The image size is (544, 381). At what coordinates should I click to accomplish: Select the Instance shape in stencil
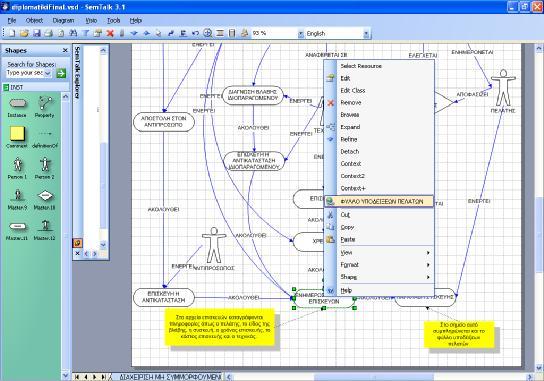[x=17, y=107]
